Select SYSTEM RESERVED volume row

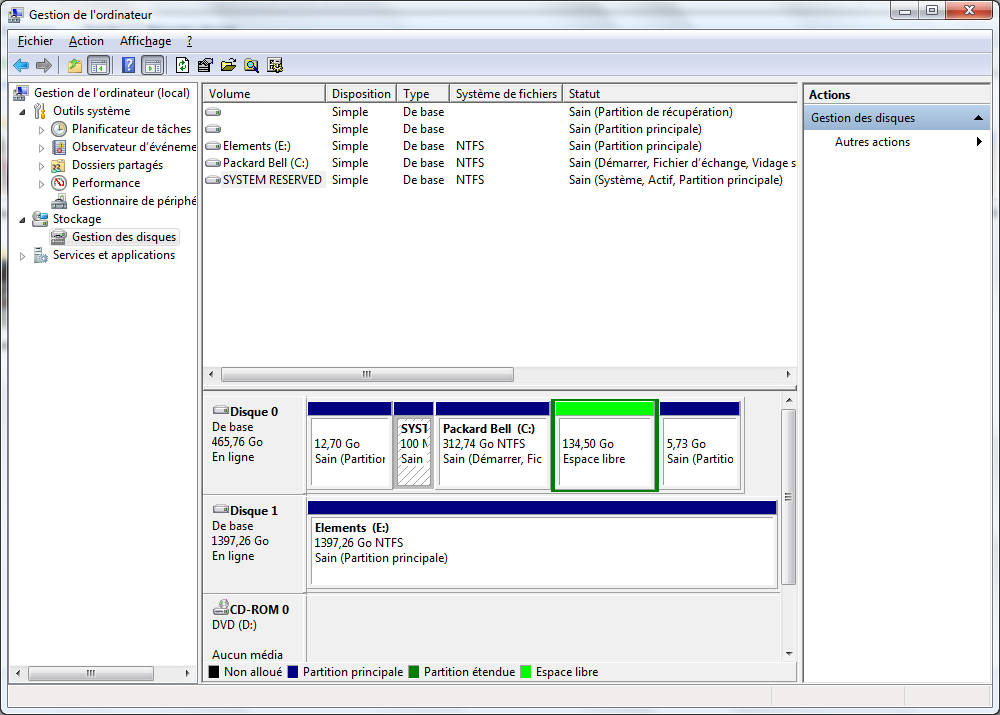(x=500, y=180)
